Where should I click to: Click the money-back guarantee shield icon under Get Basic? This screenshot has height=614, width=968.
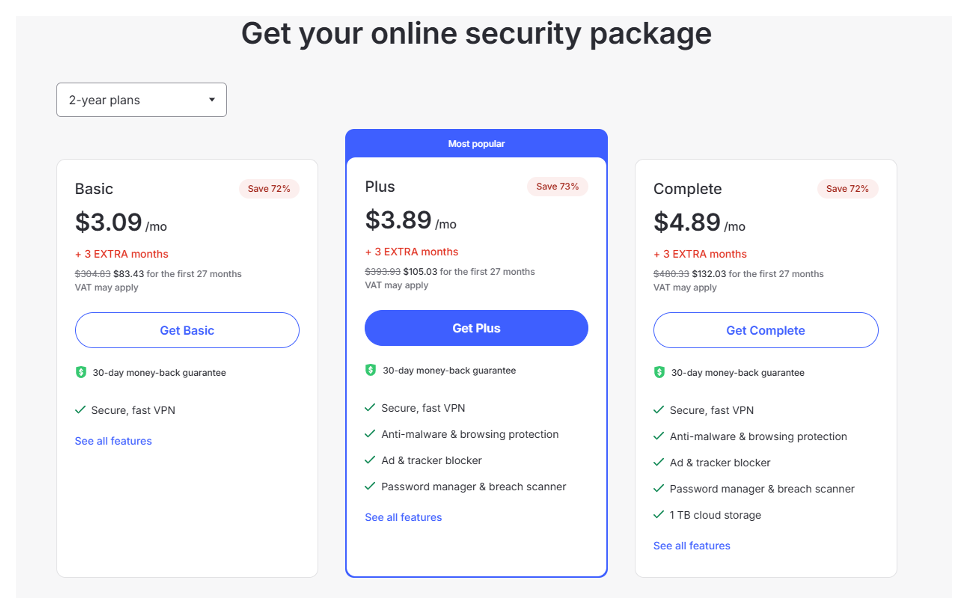coord(80,371)
